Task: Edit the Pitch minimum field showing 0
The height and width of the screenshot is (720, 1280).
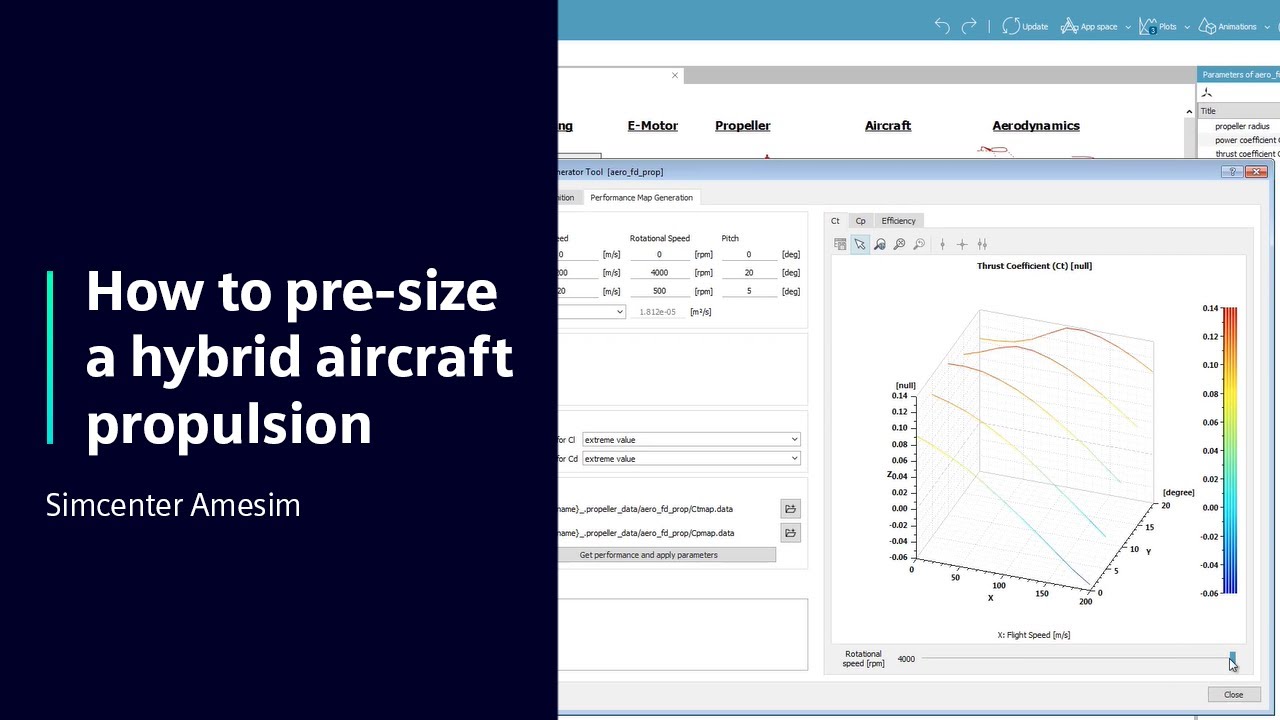Action: (x=748, y=255)
